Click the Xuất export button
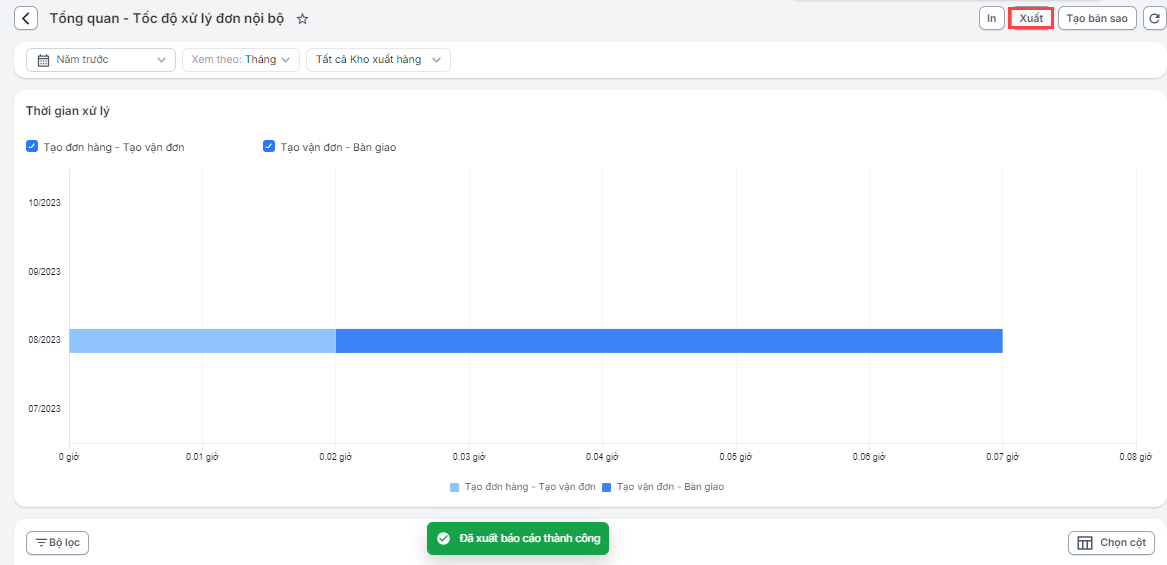This screenshot has height=565, width=1167. coord(1031,19)
